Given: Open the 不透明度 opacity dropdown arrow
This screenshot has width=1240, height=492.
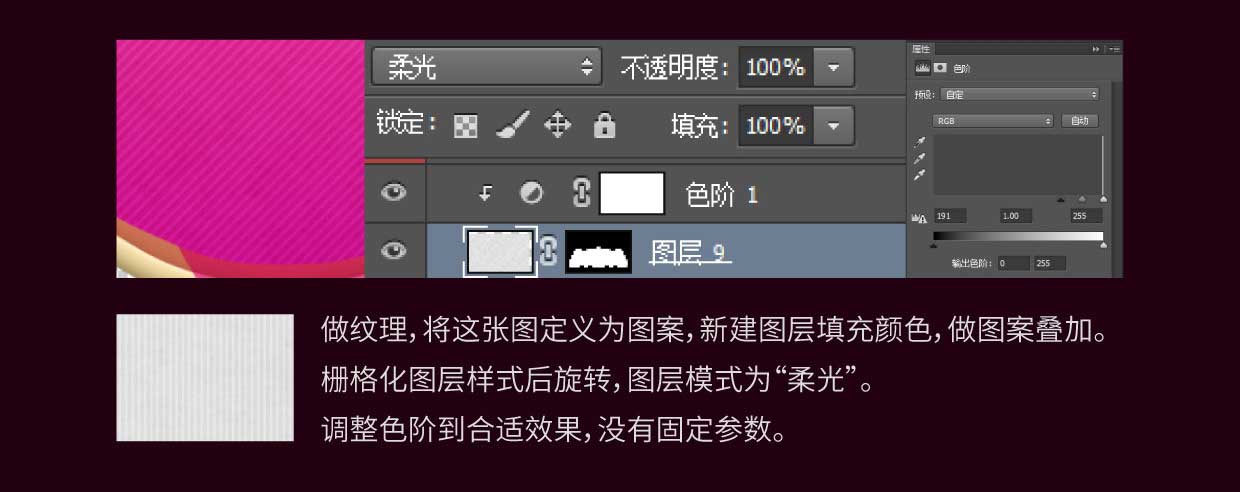Looking at the screenshot, I should (x=834, y=68).
